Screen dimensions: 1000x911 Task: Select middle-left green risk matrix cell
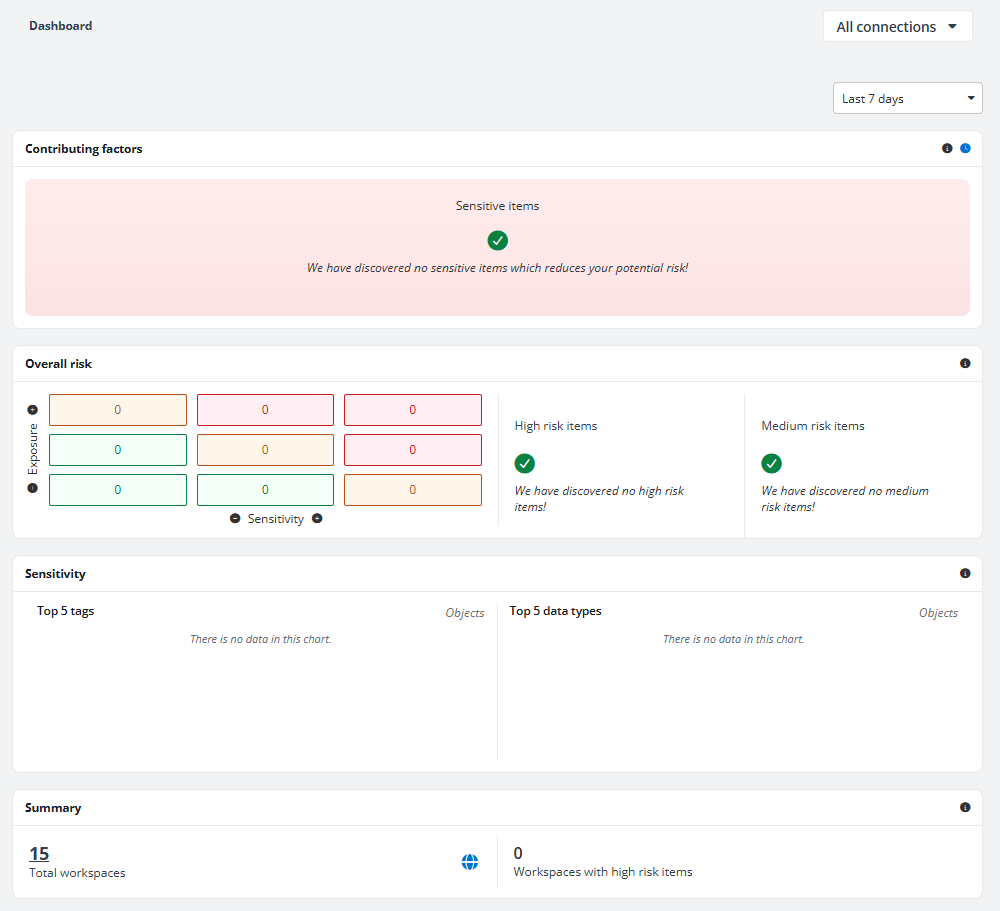[118, 450]
